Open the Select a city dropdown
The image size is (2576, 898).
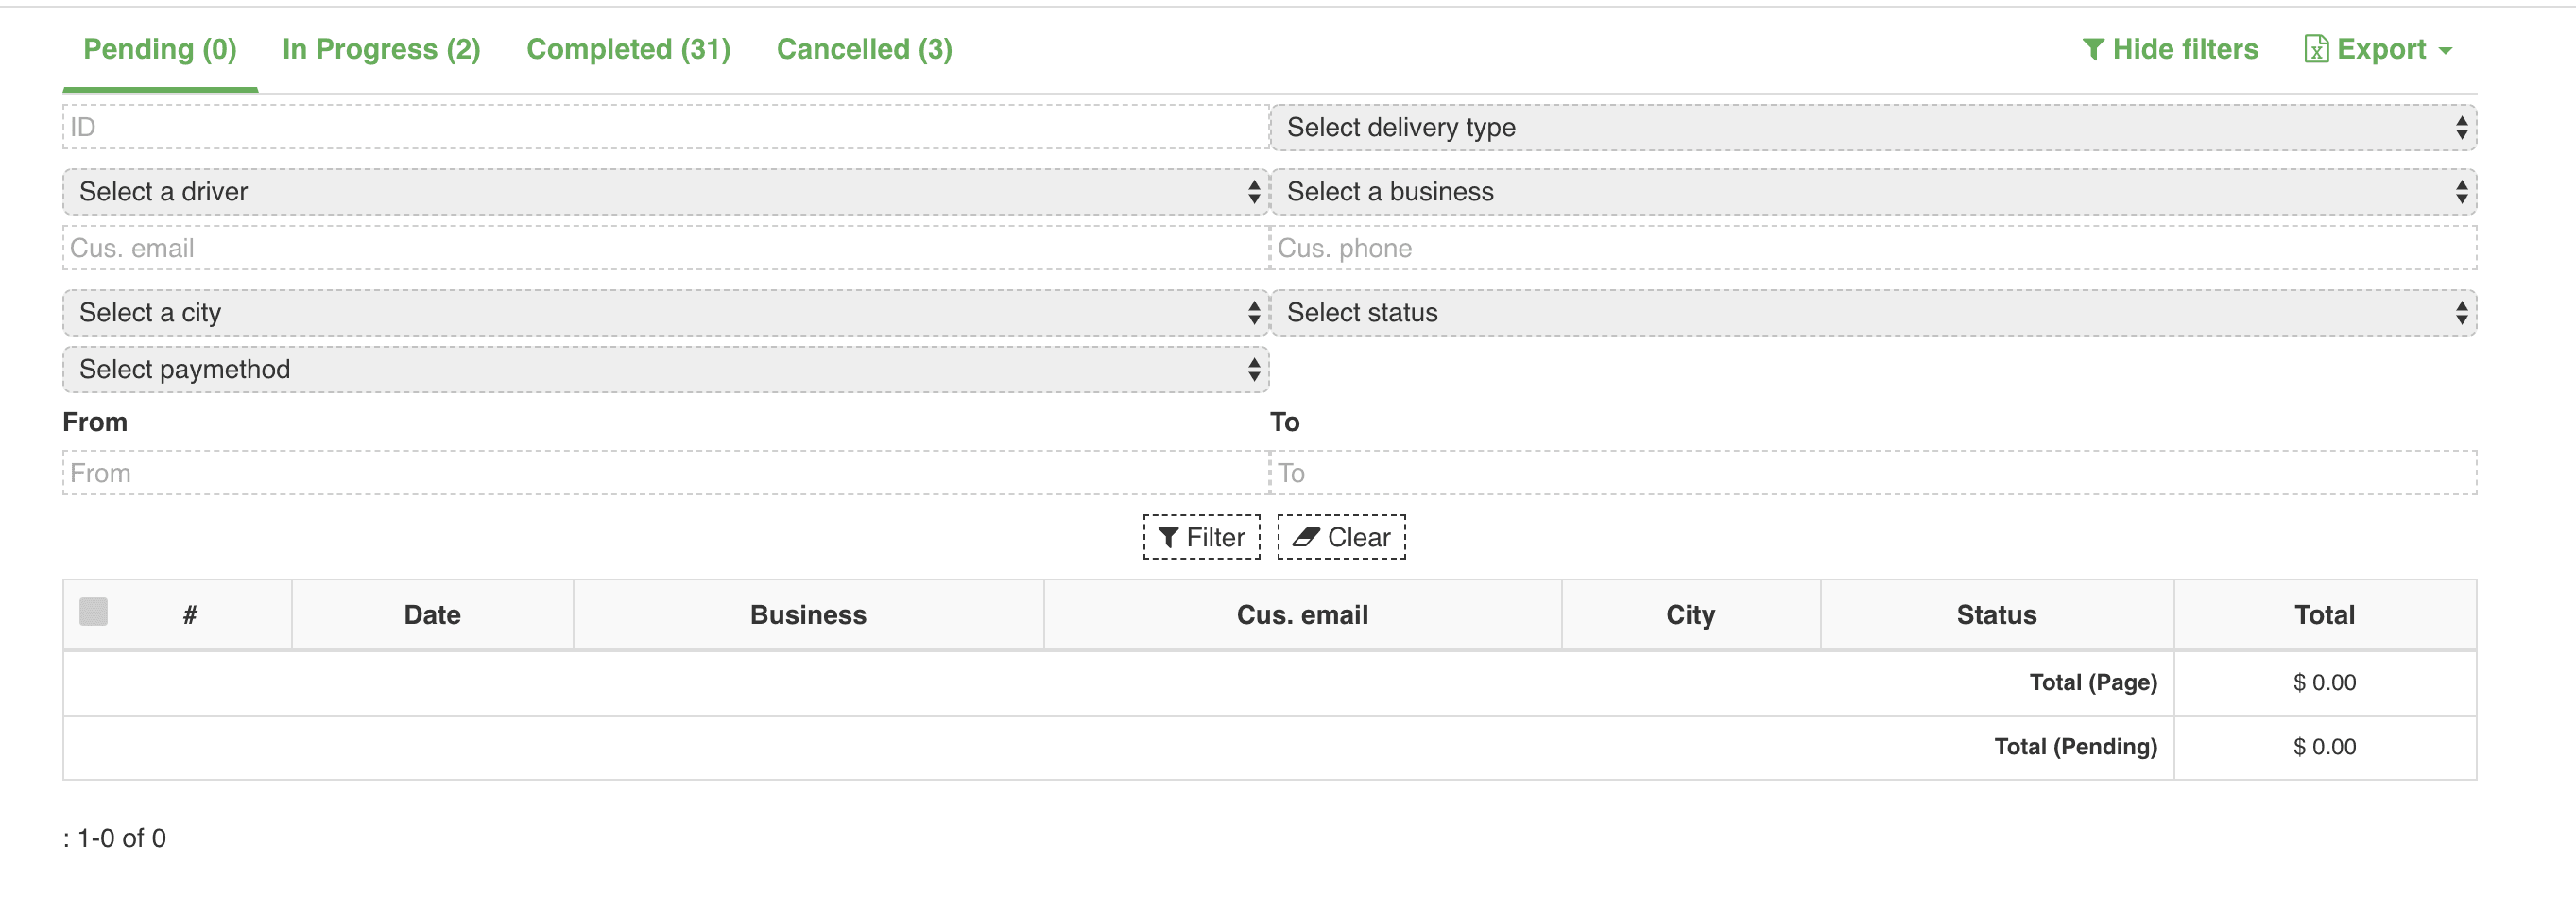pos(666,313)
